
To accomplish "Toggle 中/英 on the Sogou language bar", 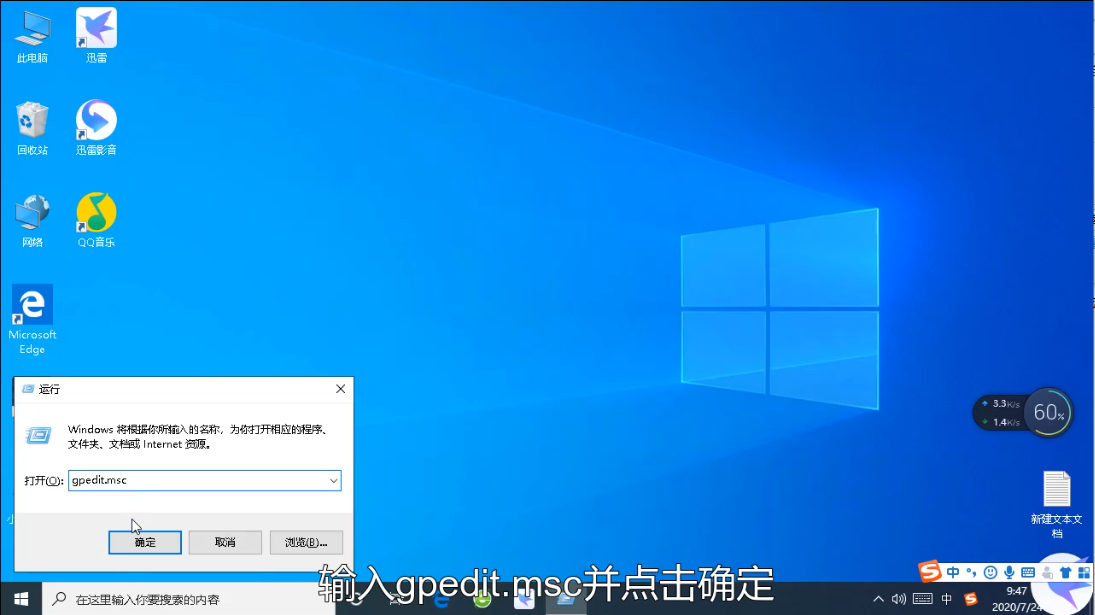I will (953, 571).
